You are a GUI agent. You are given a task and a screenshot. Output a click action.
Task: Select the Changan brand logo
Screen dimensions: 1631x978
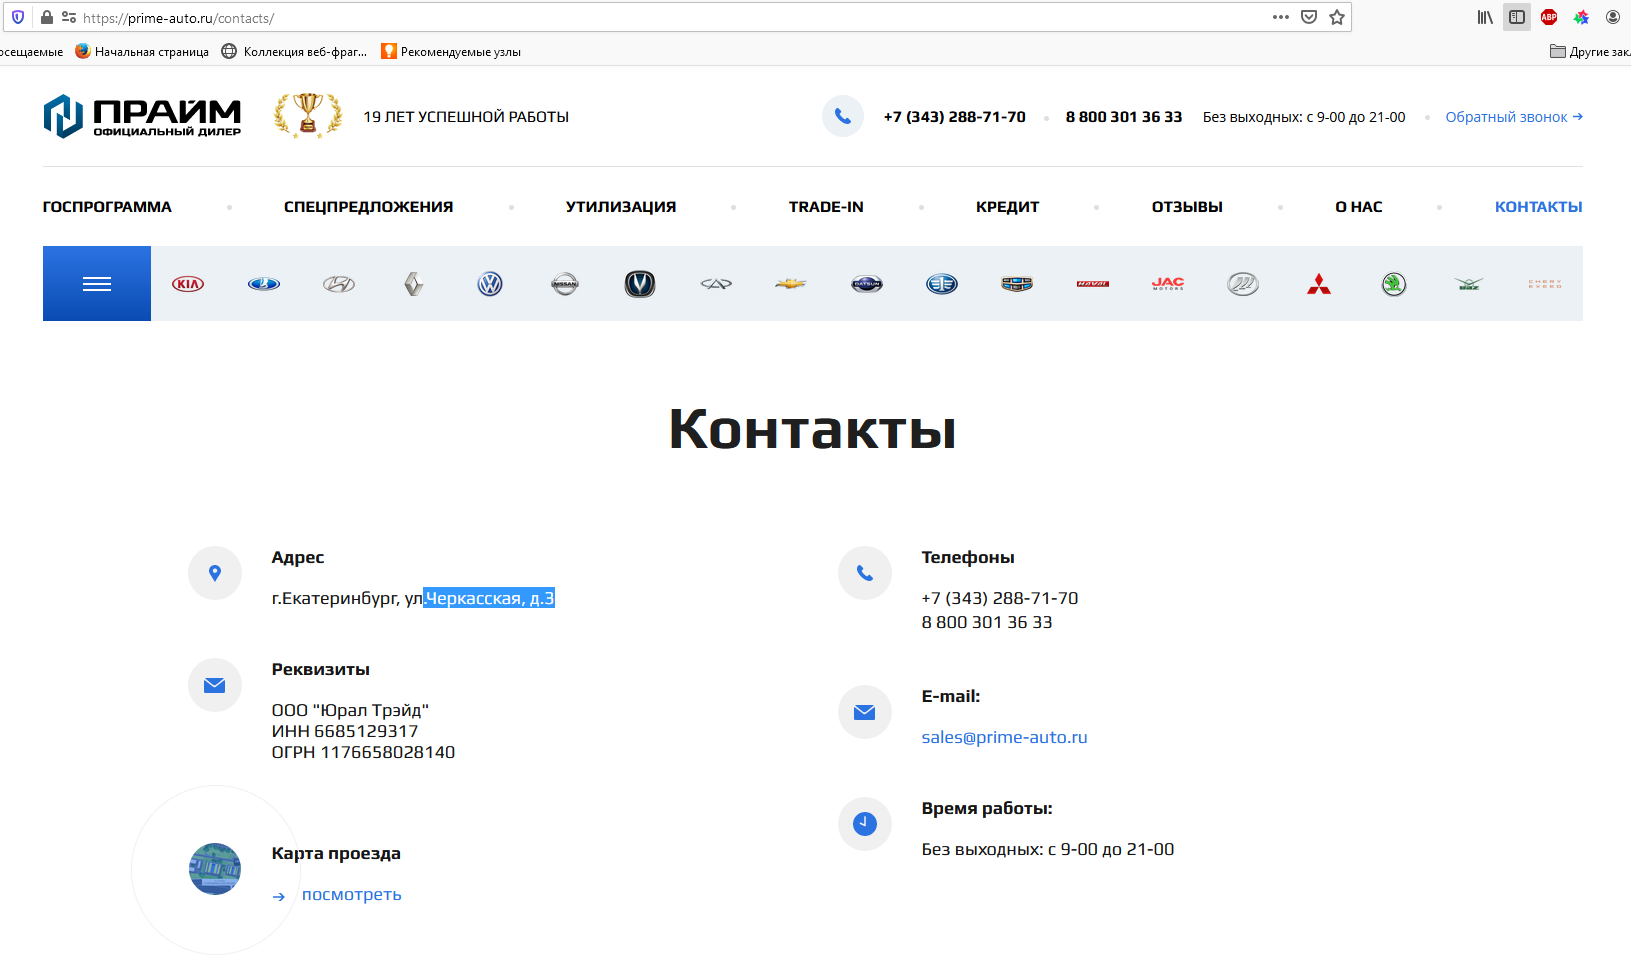coord(640,284)
